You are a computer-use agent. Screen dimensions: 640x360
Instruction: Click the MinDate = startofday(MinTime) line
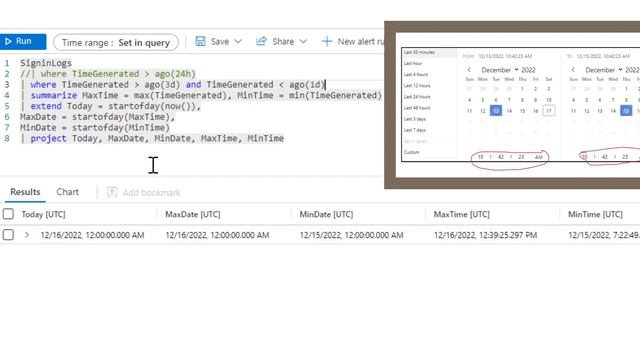(95, 127)
